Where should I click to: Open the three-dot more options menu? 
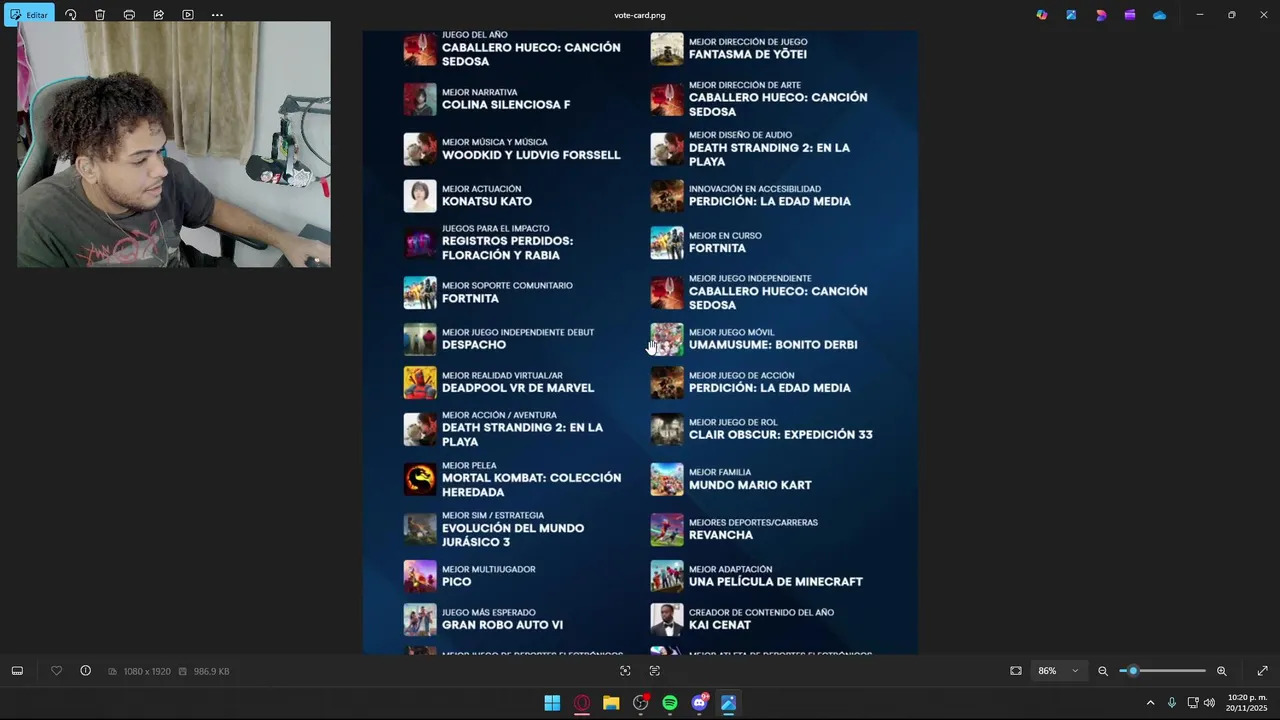[217, 15]
